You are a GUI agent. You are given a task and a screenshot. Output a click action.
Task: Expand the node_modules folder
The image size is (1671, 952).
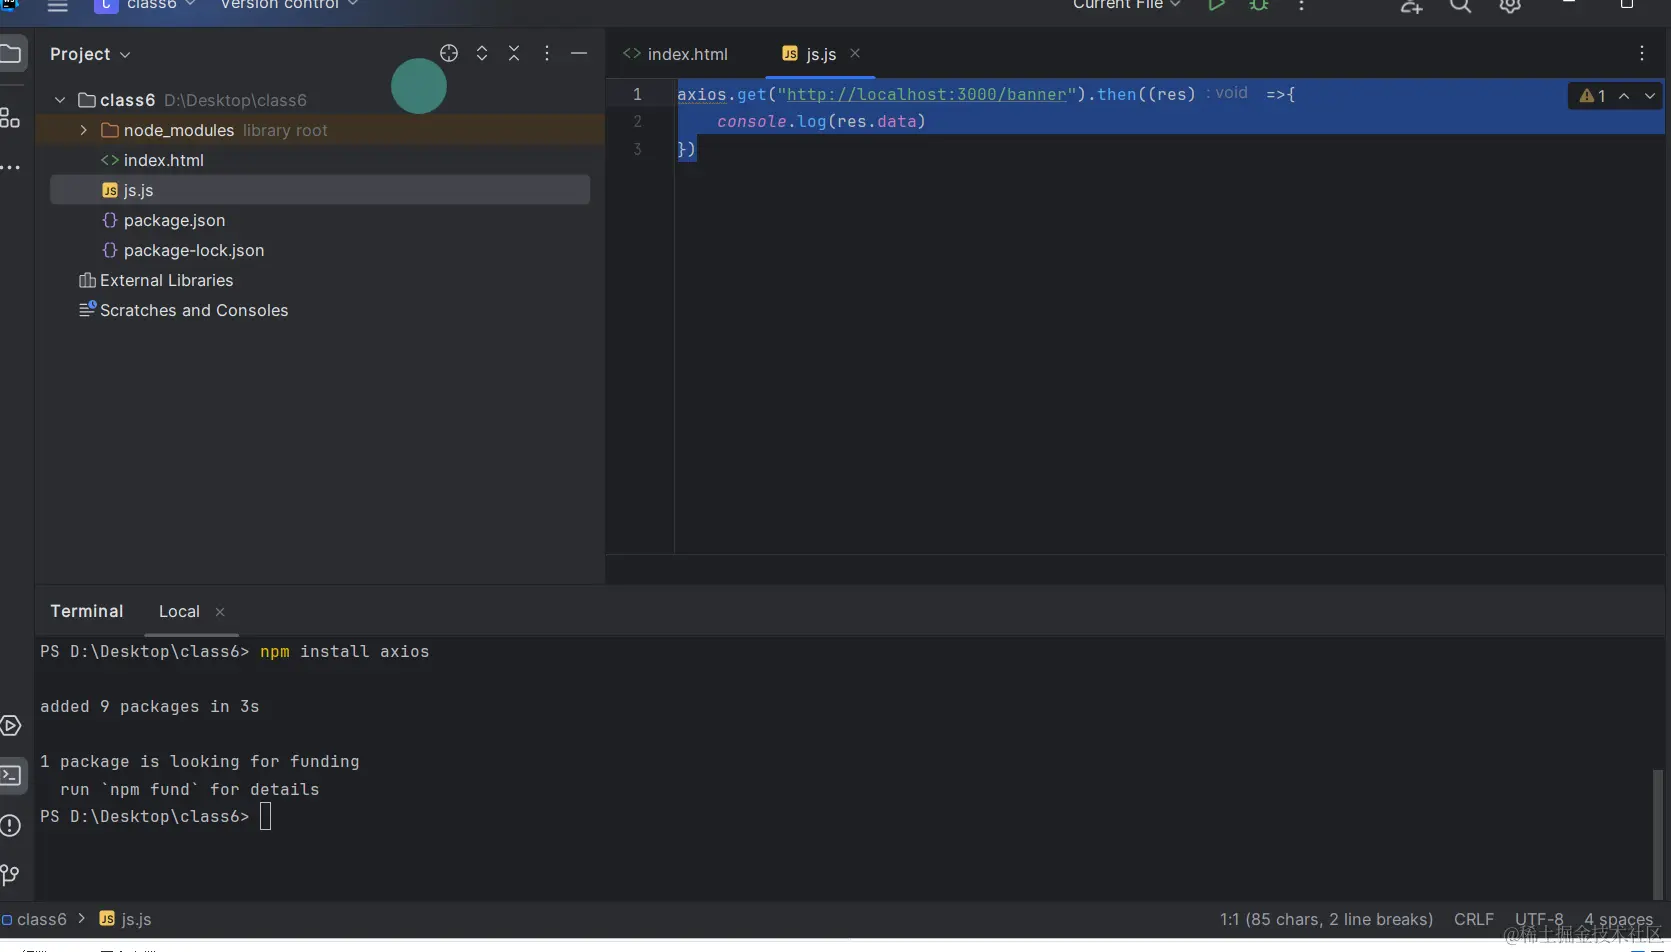(84, 130)
